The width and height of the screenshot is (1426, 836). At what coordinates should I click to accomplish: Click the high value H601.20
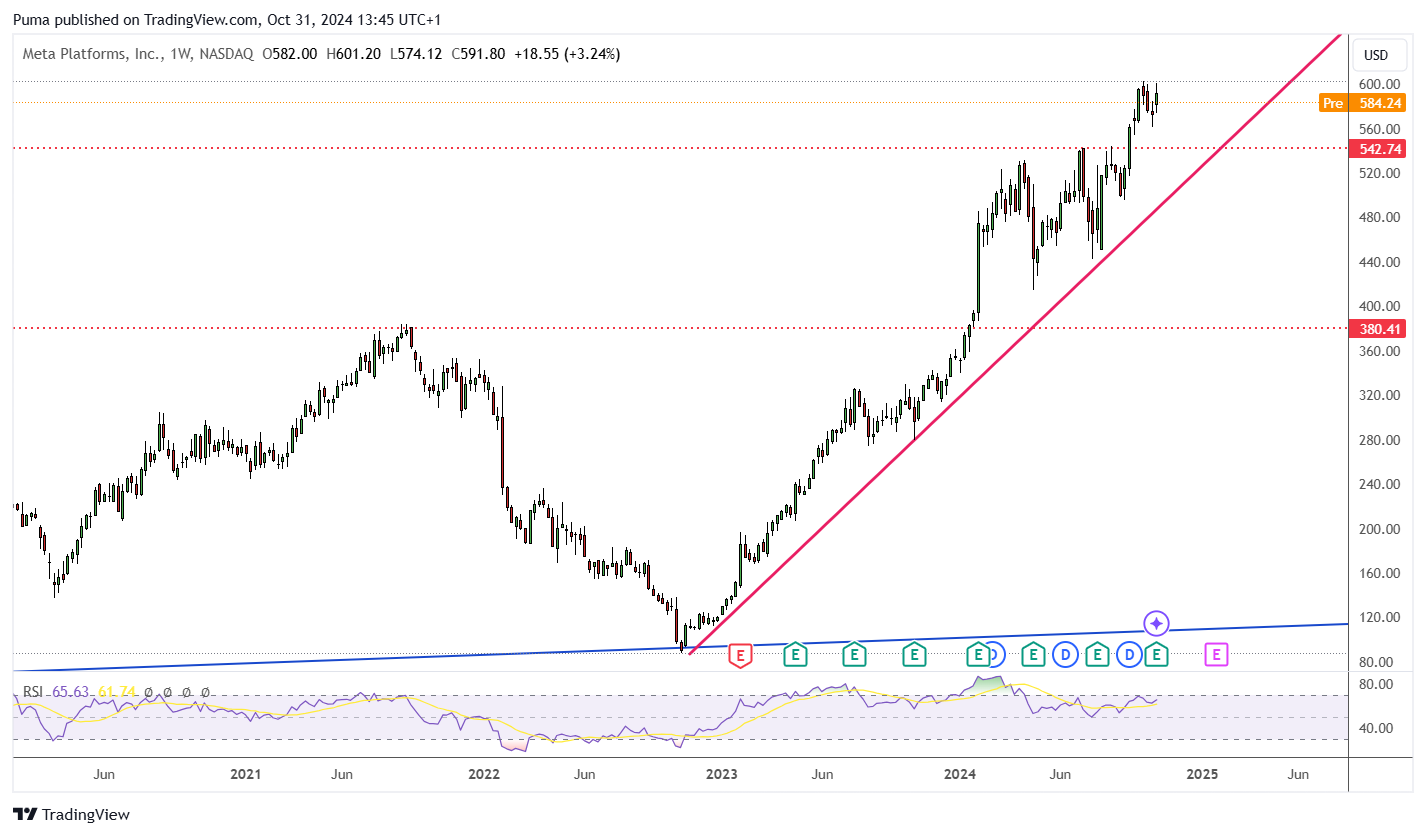[x=353, y=54]
